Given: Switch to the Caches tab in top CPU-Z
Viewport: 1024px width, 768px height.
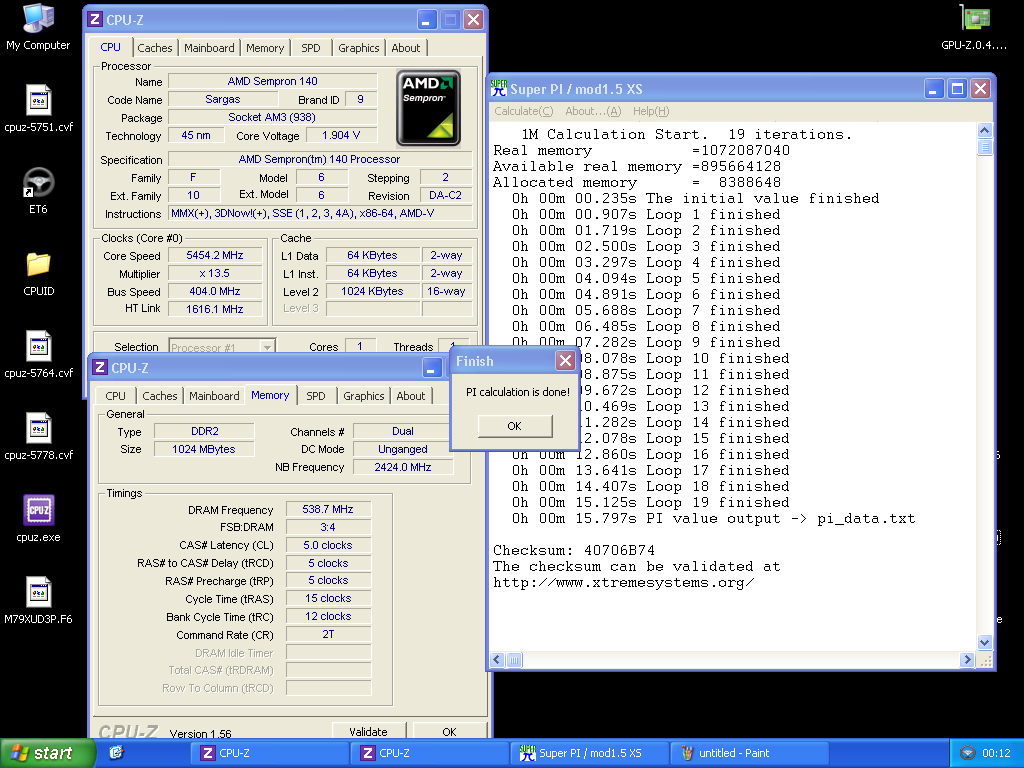Looking at the screenshot, I should (x=155, y=48).
